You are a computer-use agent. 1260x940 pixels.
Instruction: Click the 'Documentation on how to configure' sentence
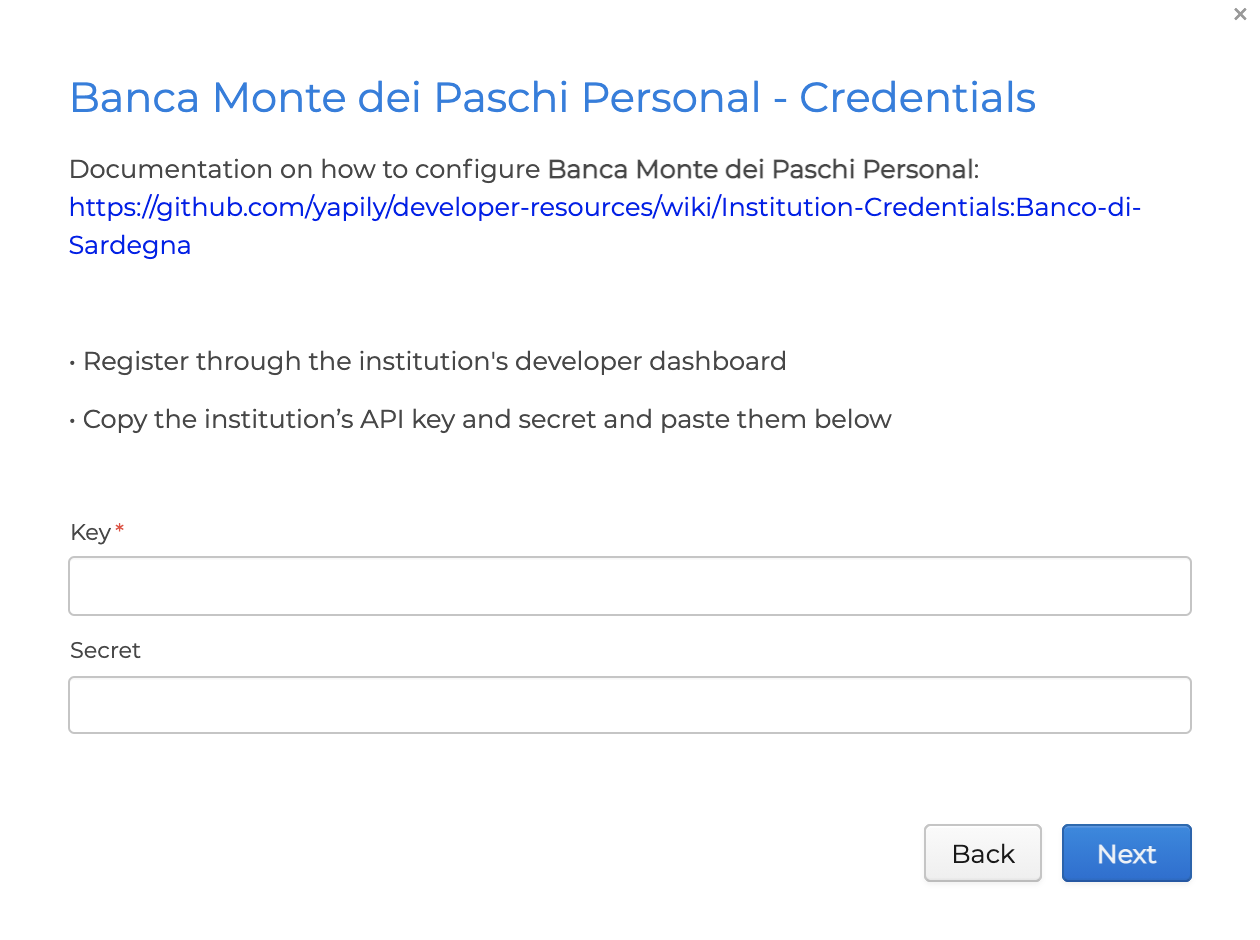point(524,169)
